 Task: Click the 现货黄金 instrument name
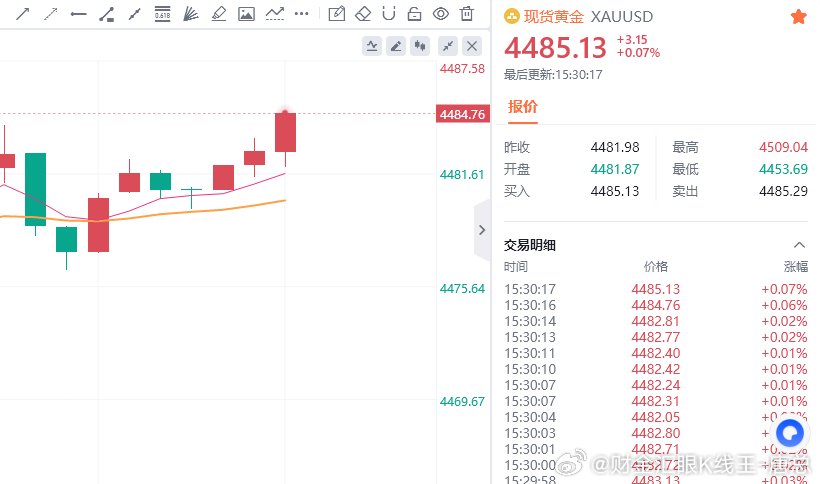554,17
